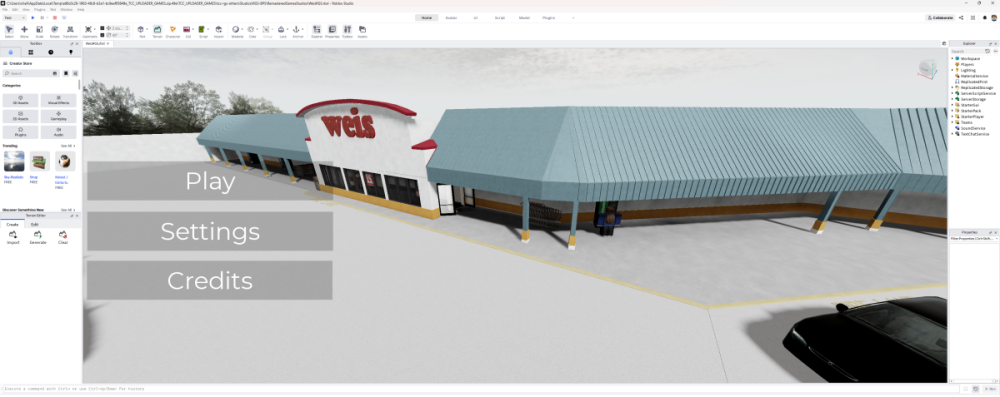This screenshot has height=397, width=1000.
Task: Expand the StarterGui node in Explorer
Action: (x=952, y=105)
